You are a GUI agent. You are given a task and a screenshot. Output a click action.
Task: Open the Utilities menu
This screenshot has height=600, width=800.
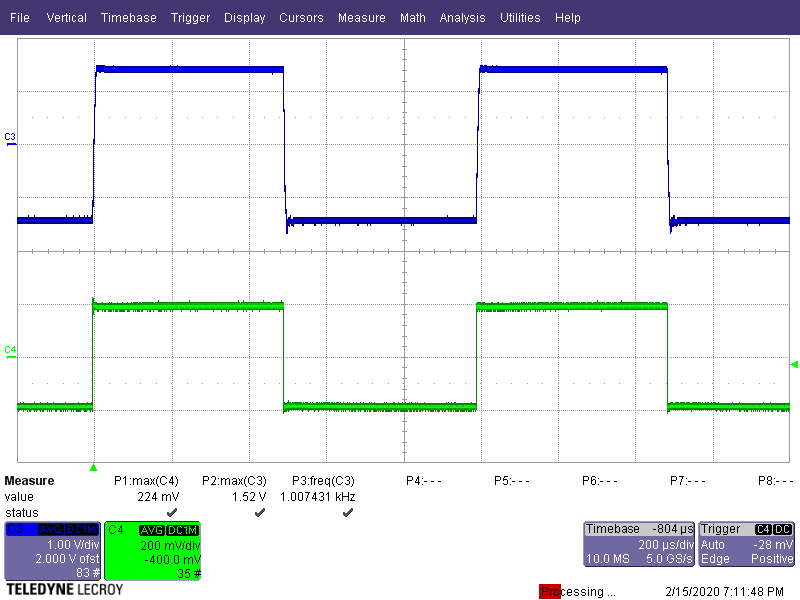[x=520, y=18]
